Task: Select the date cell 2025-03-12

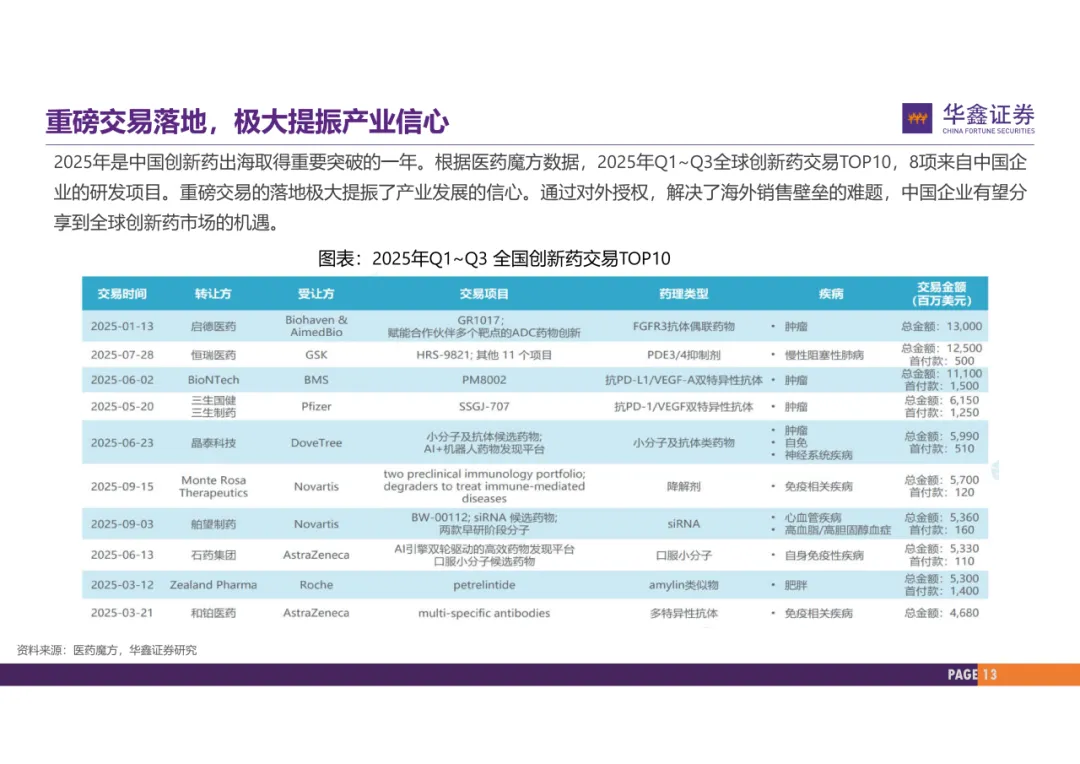Action: point(122,585)
